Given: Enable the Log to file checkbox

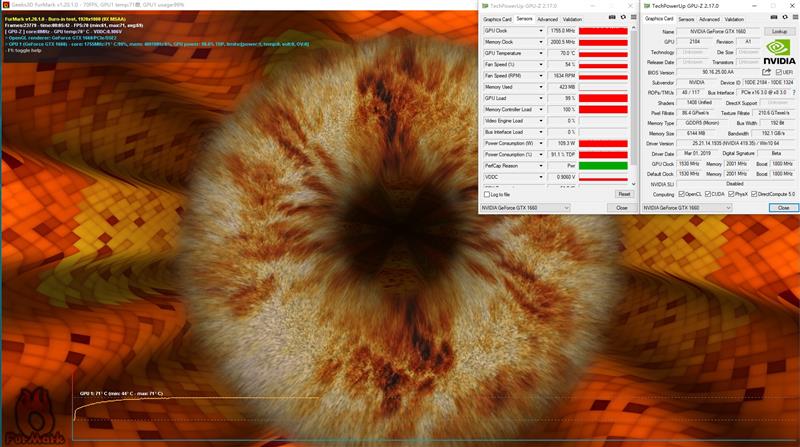Looking at the screenshot, I should (487, 194).
